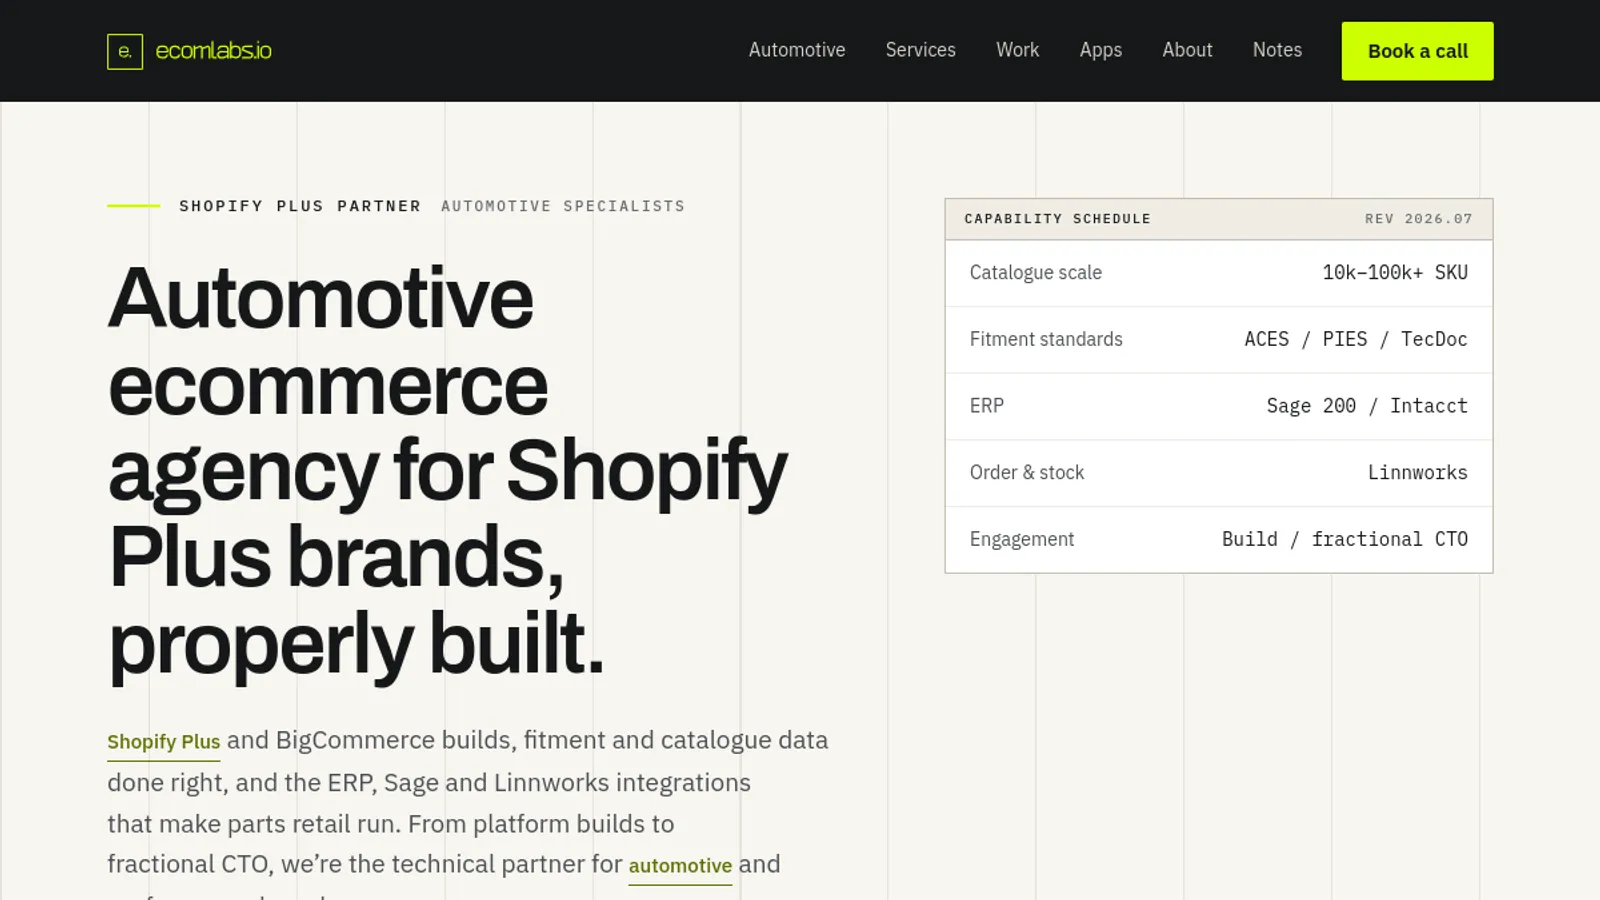Click the 'SHOPIFY PLUS PARTNER' label
The width and height of the screenshot is (1600, 900).
(300, 206)
